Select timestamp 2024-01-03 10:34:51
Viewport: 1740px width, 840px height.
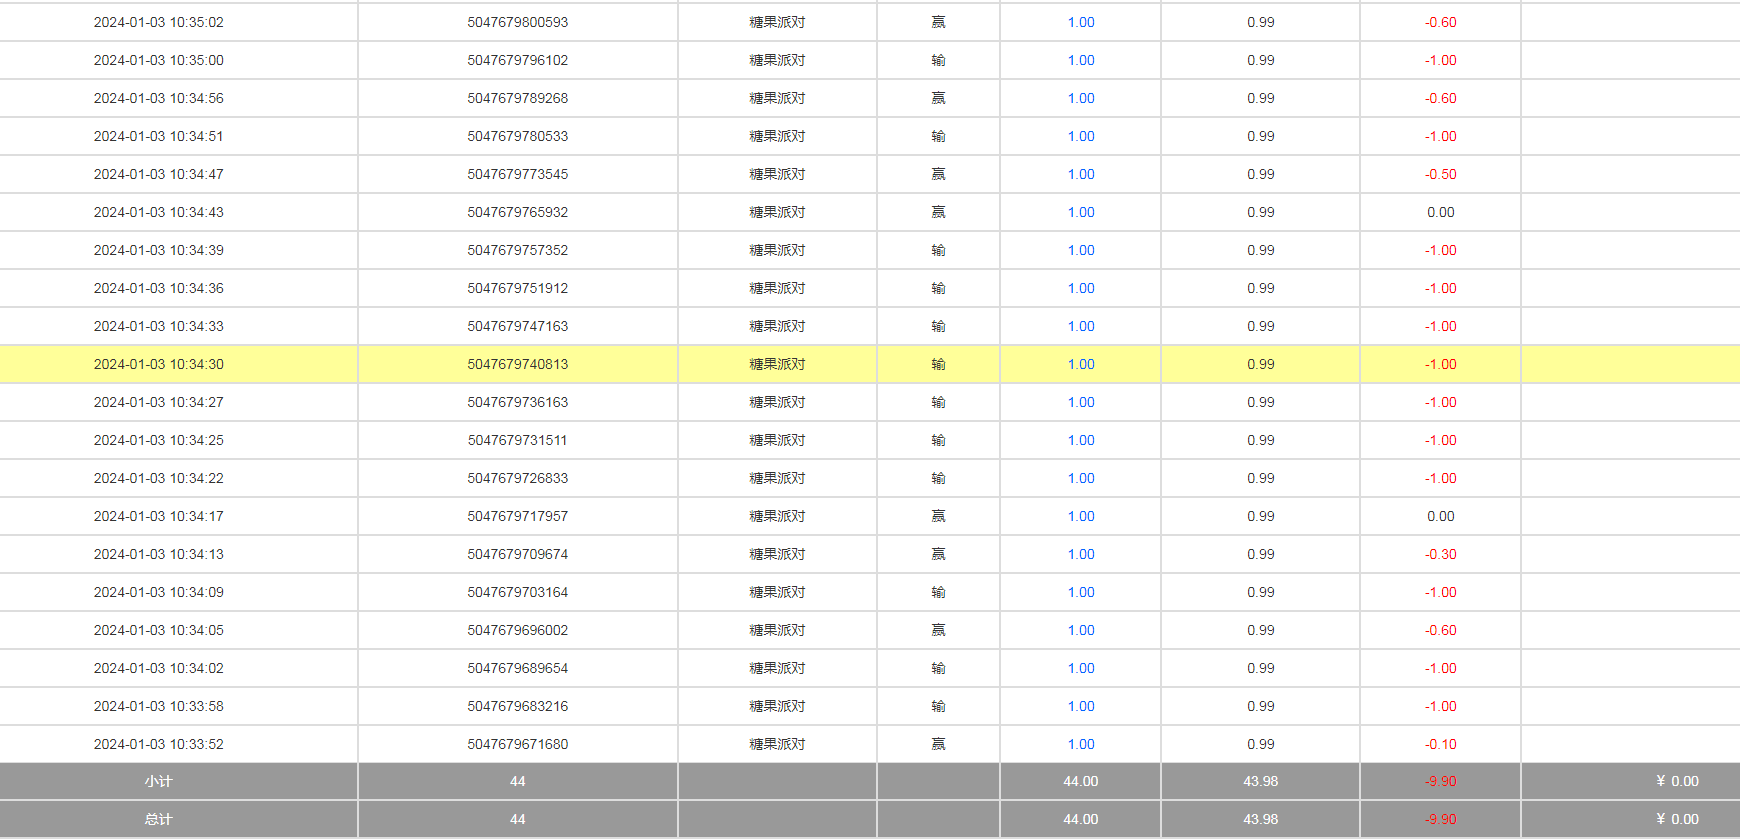[158, 136]
